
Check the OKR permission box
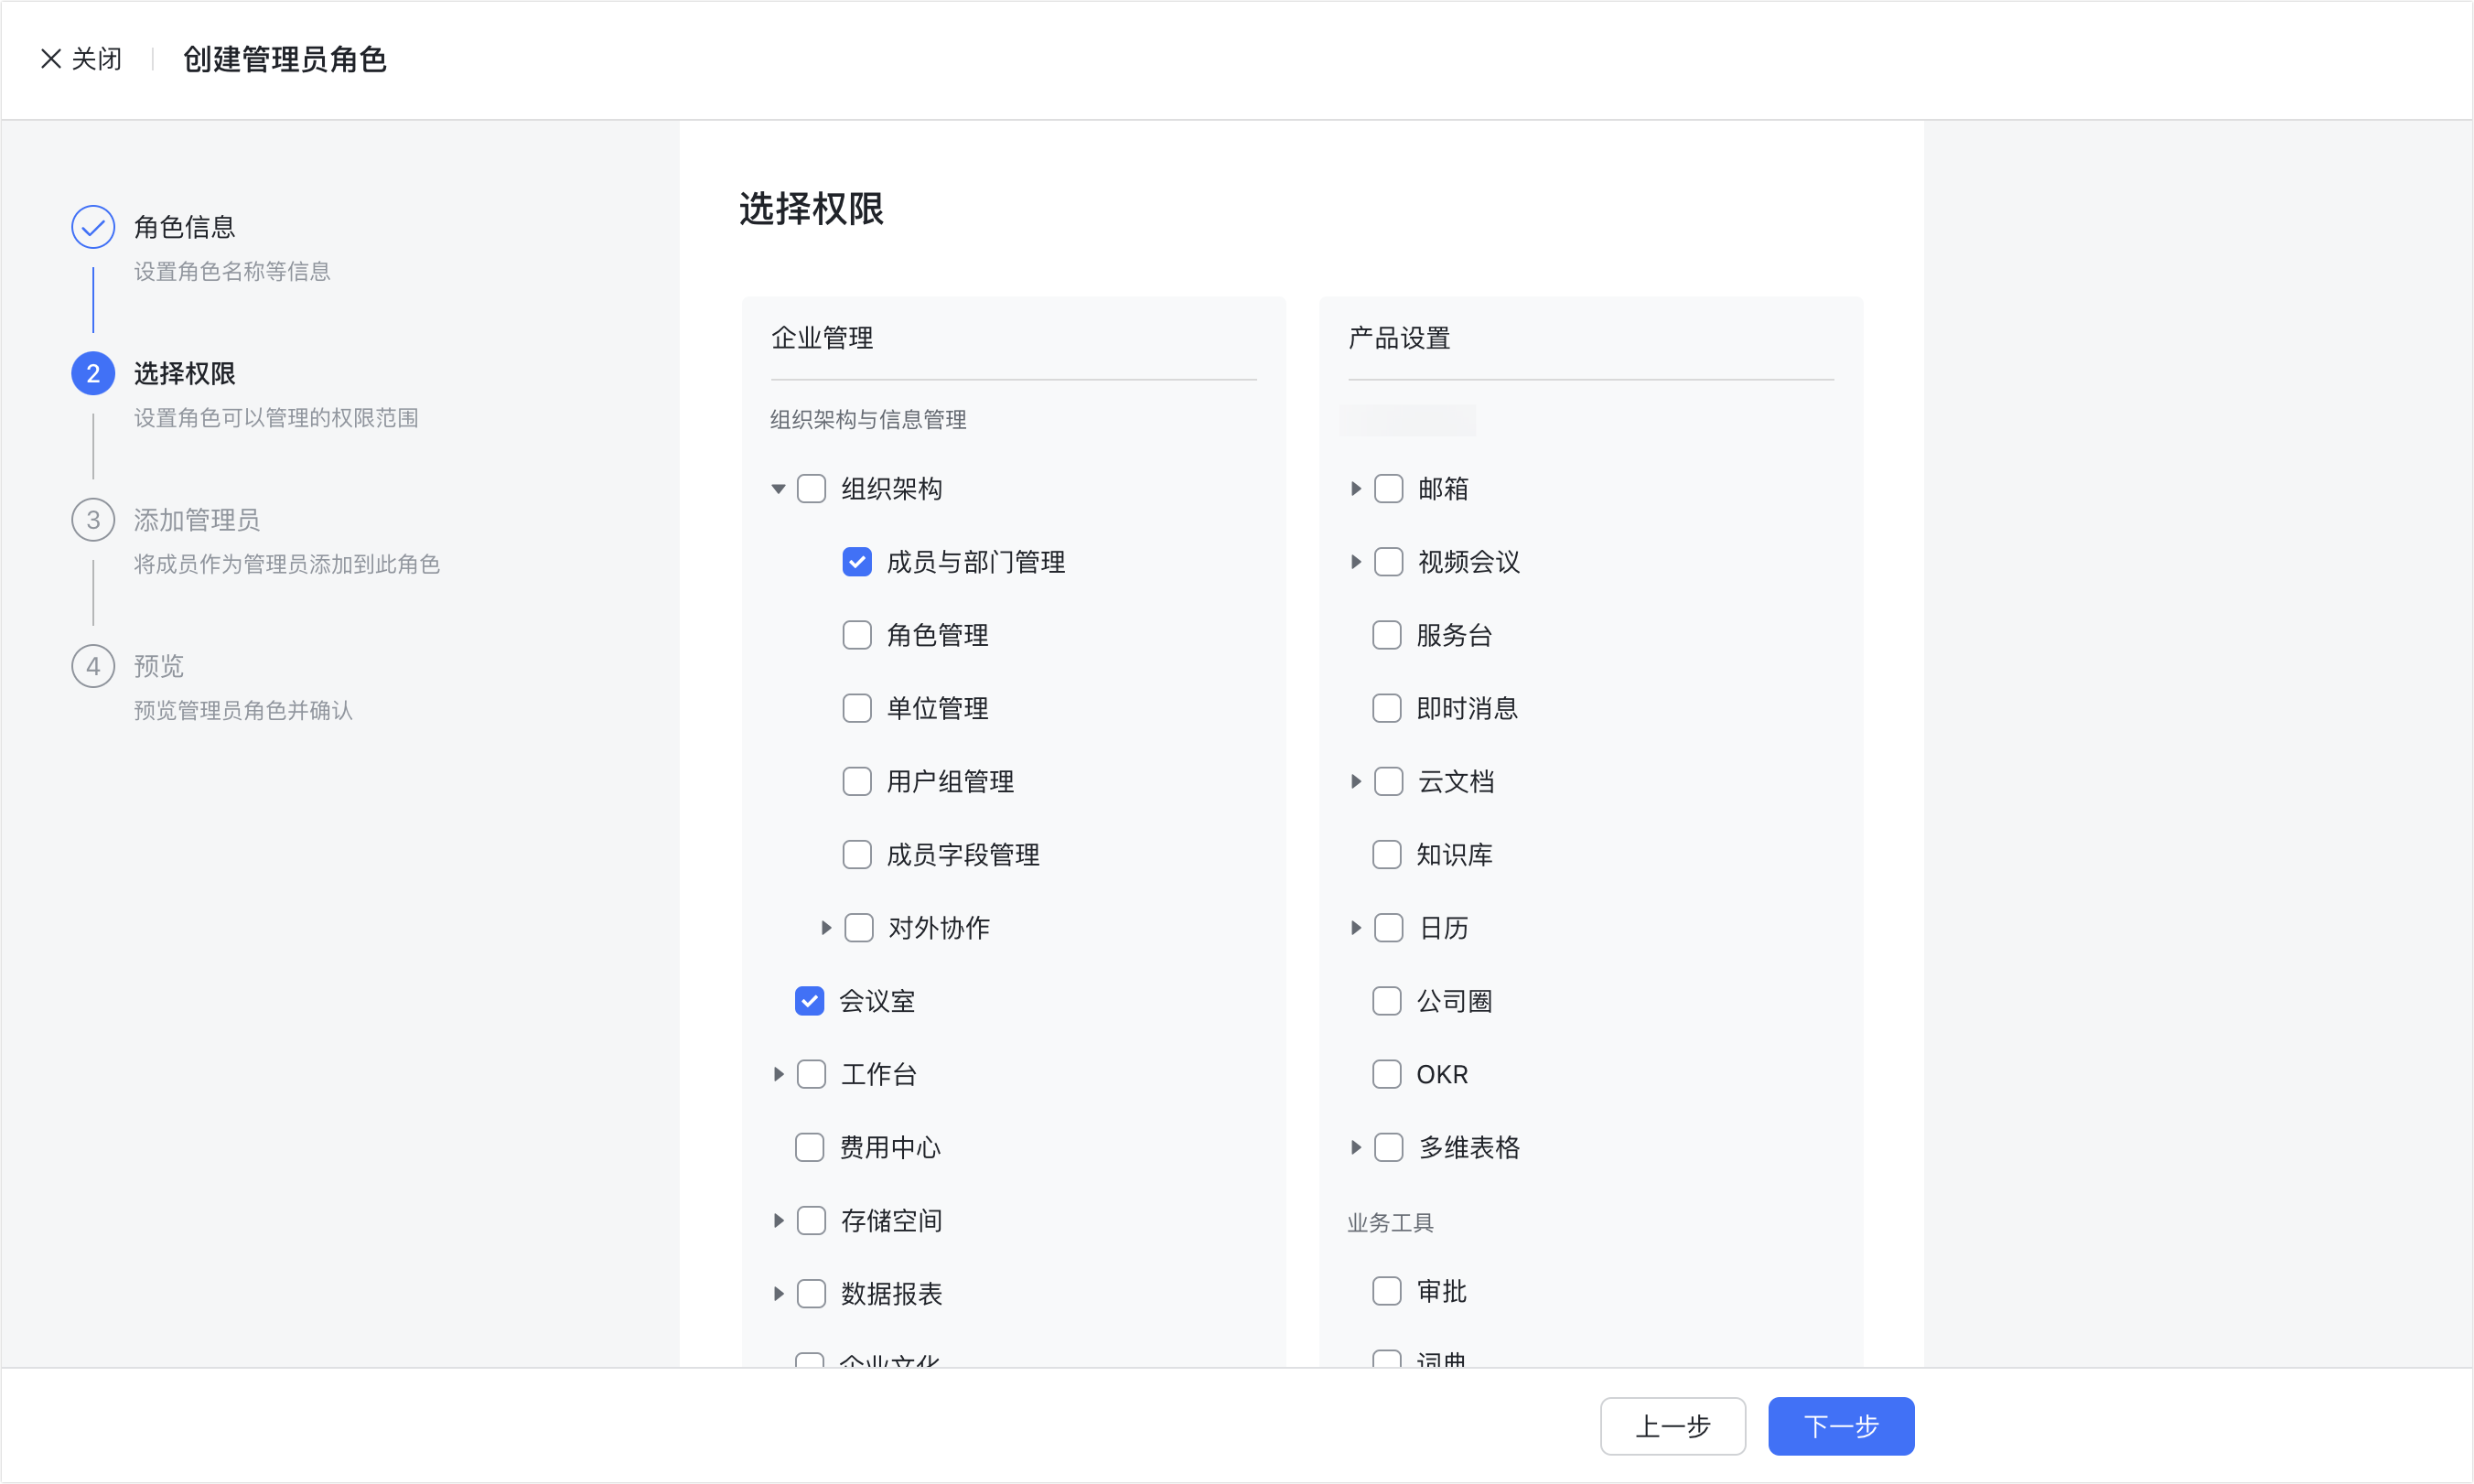pyautogui.click(x=1387, y=1074)
